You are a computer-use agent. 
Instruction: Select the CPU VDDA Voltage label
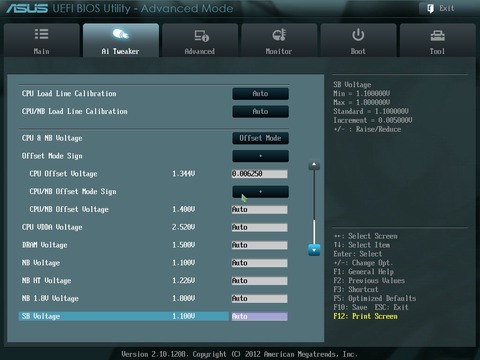pyautogui.click(x=52, y=227)
